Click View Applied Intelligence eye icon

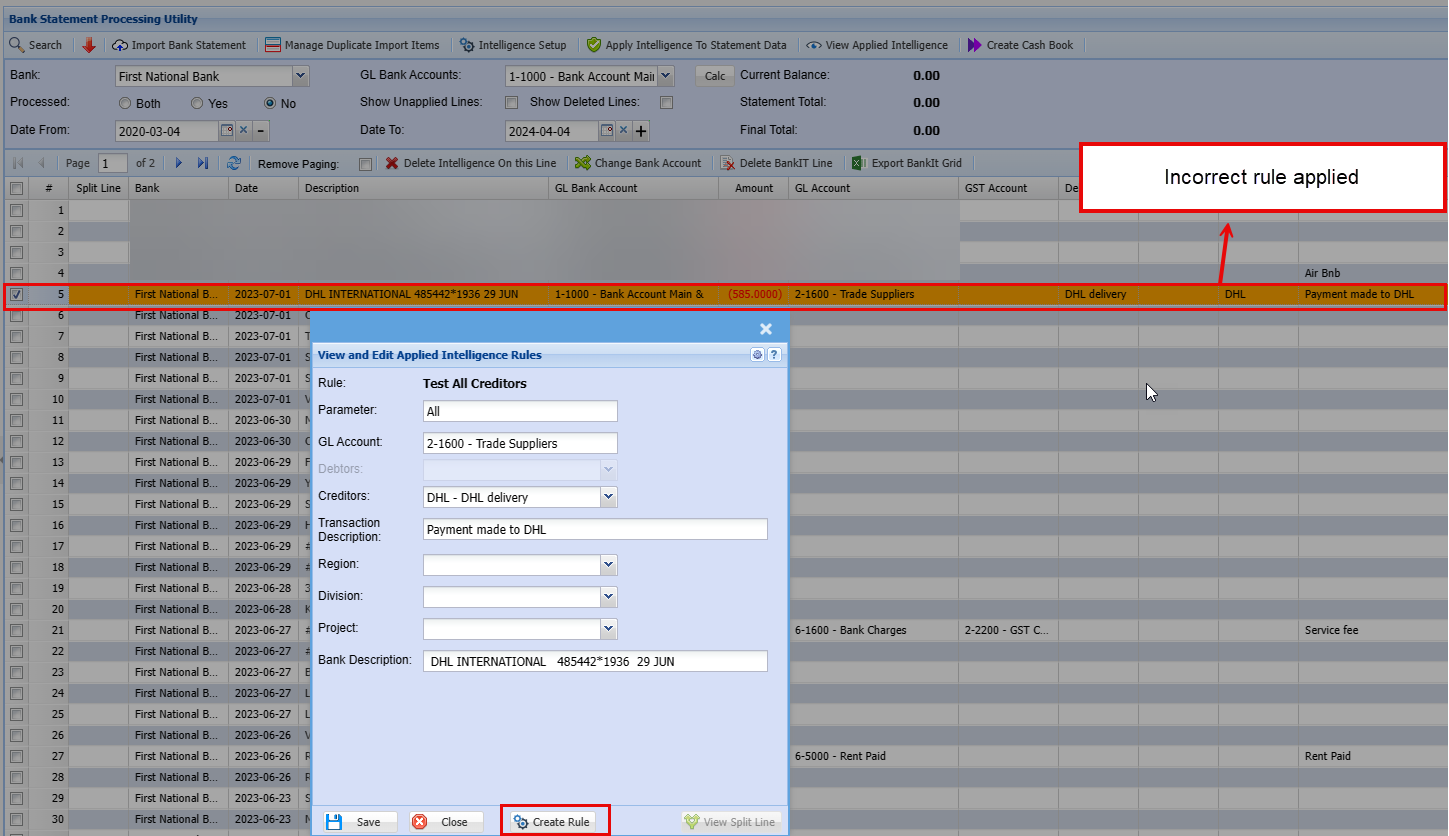(x=814, y=45)
